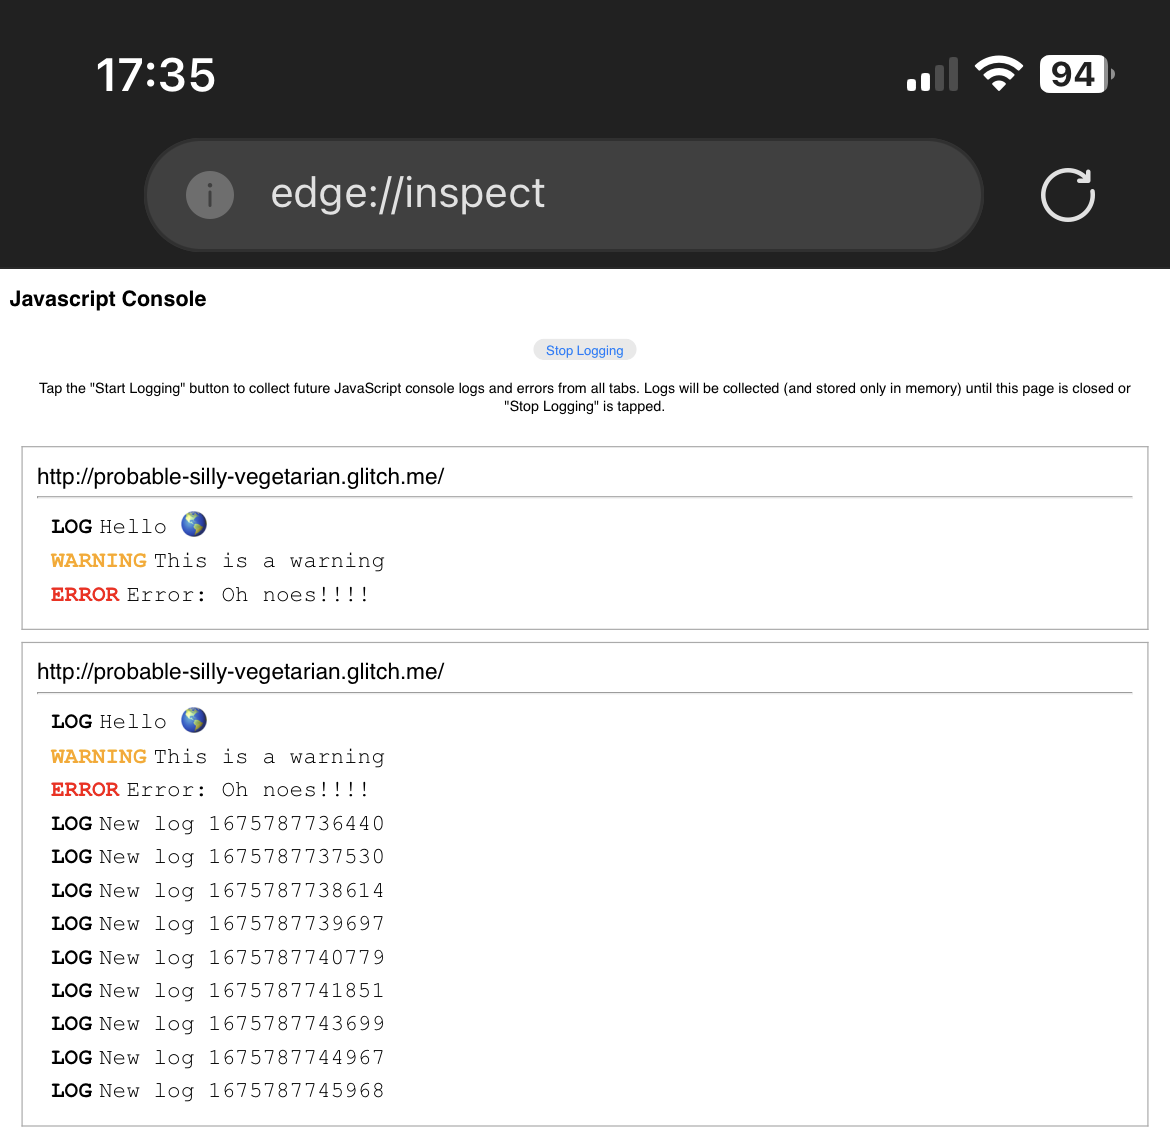Tap the globe emoji in the Hello log
Viewport: 1170px width, 1127px height.
tap(193, 523)
